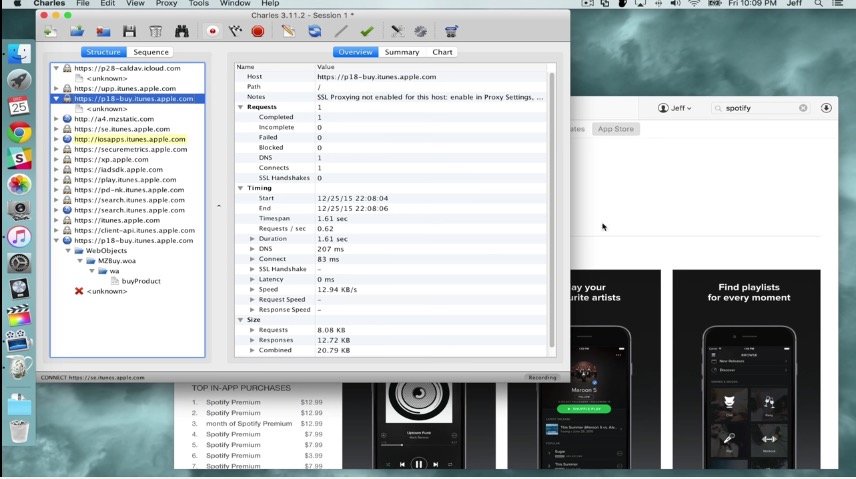
Task: Toggle throttling with the checkered flag icon
Action: pos(235,31)
